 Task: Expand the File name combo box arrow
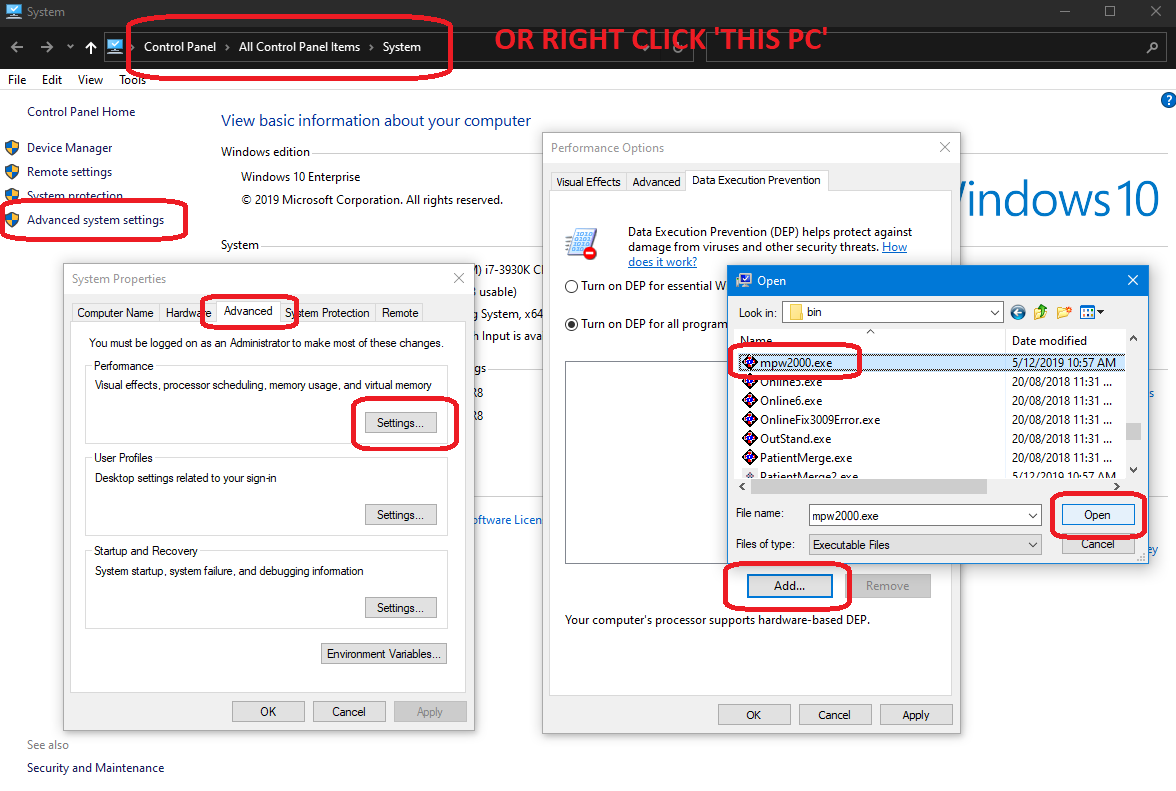tap(1033, 516)
